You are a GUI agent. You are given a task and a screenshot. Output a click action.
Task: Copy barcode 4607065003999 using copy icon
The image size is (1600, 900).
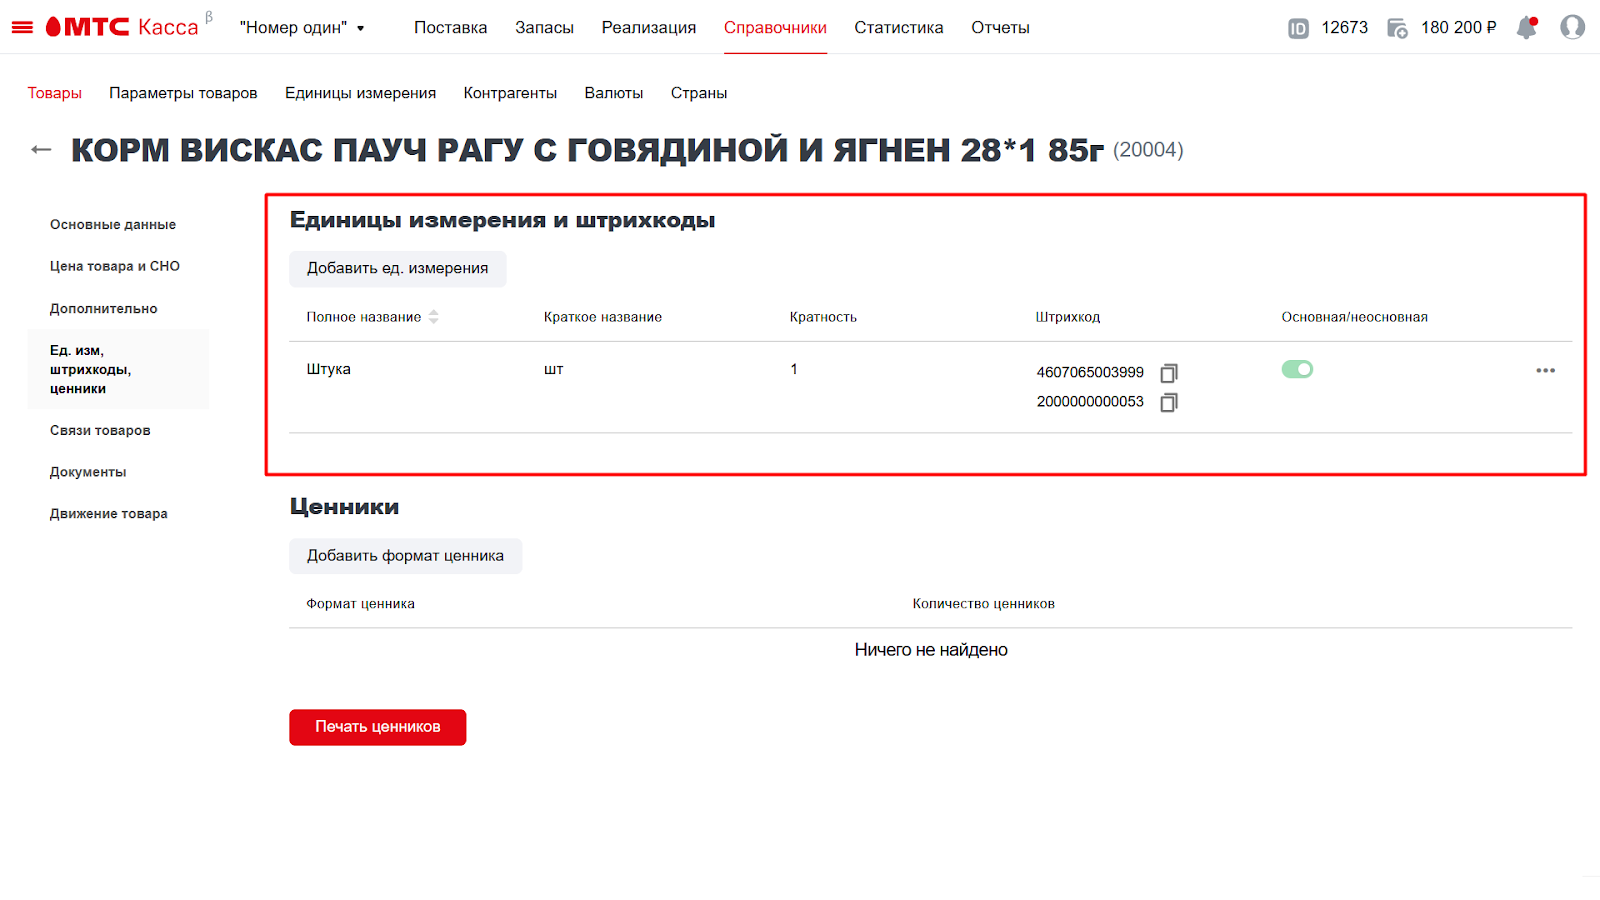click(x=1169, y=373)
